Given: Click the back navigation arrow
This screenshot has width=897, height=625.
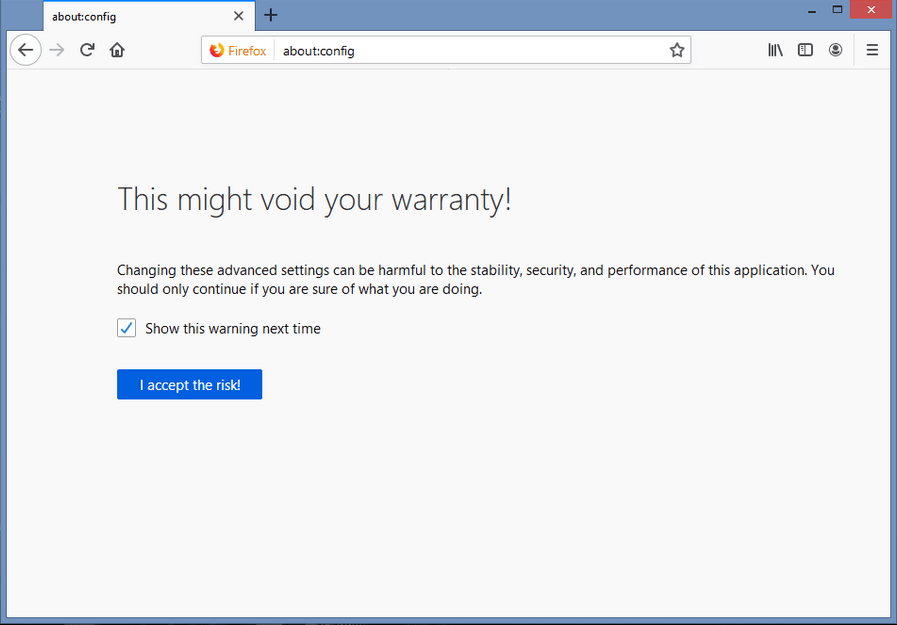Looking at the screenshot, I should (x=25, y=49).
